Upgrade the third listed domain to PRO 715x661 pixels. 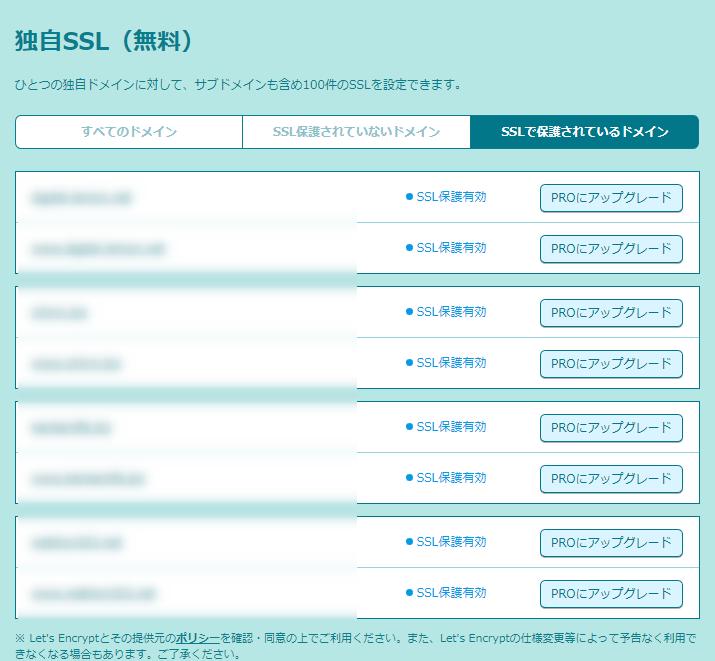point(611,313)
